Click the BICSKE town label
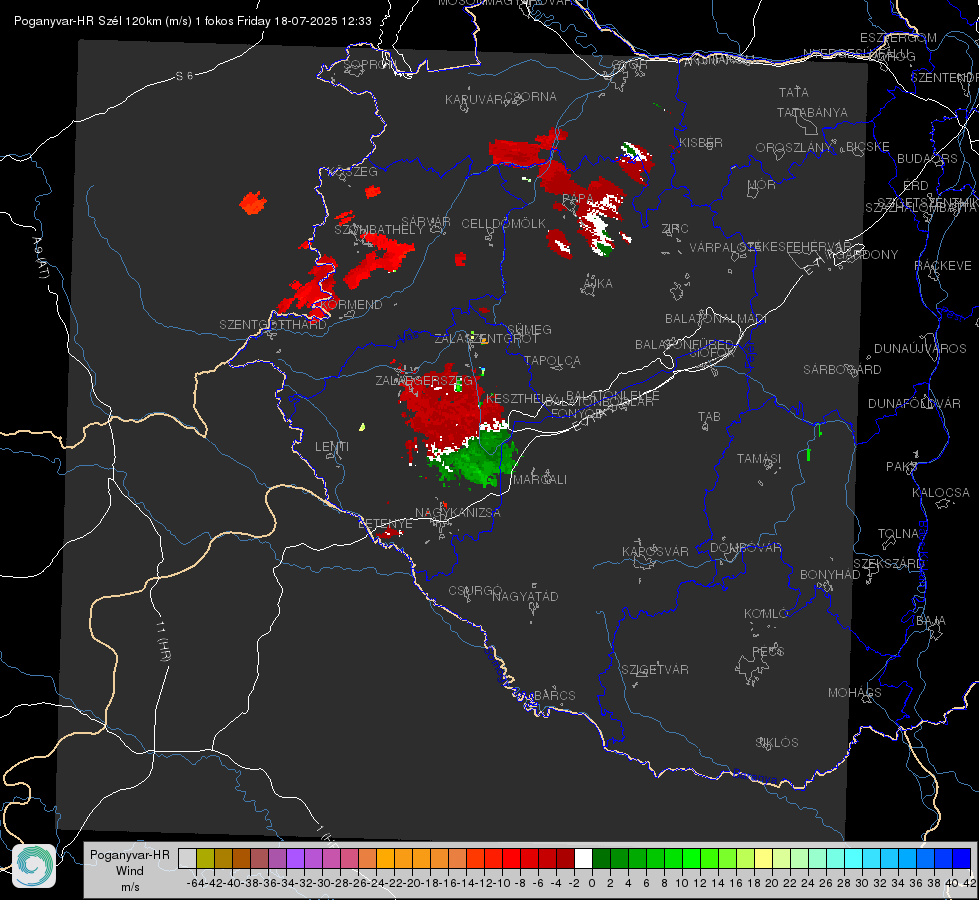Viewport: 979px width, 900px height. [x=867, y=146]
